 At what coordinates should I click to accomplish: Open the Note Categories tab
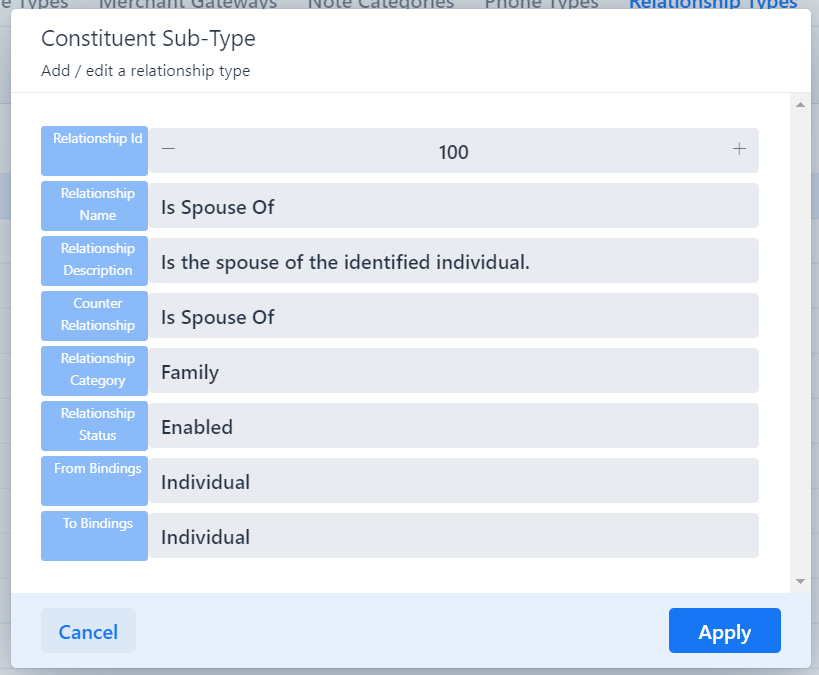[380, 4]
